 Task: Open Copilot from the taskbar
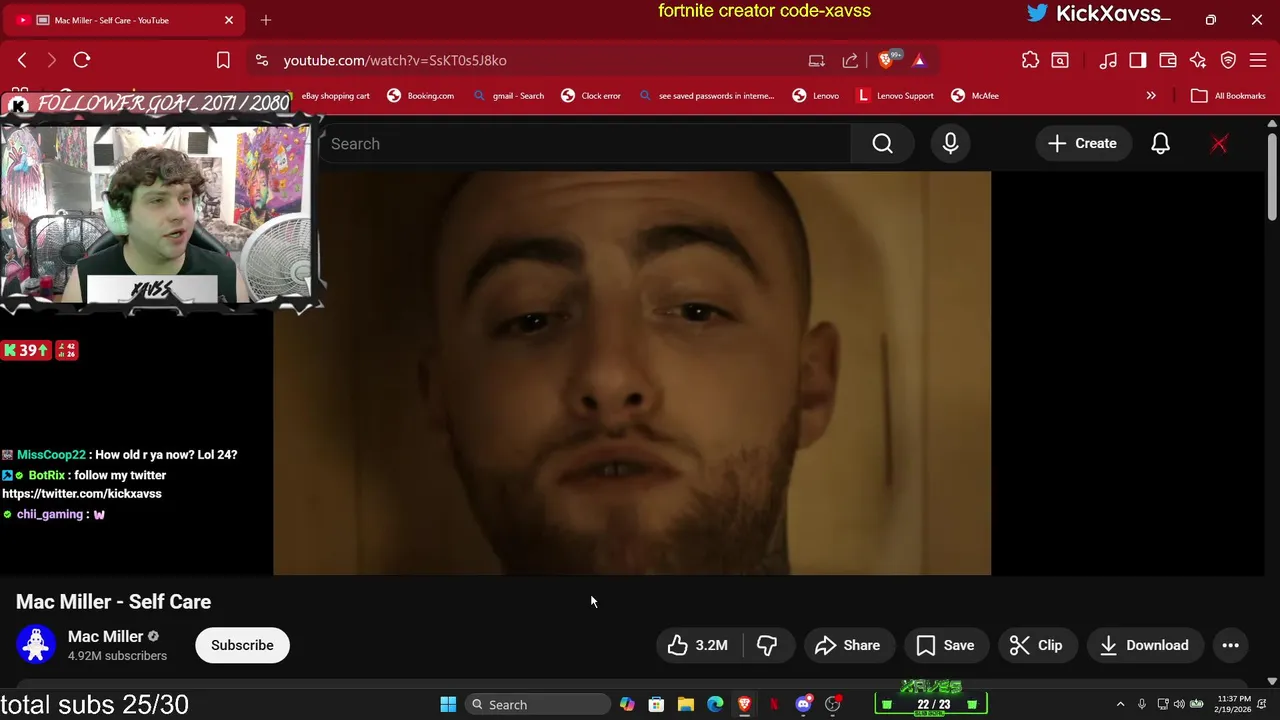pyautogui.click(x=627, y=704)
